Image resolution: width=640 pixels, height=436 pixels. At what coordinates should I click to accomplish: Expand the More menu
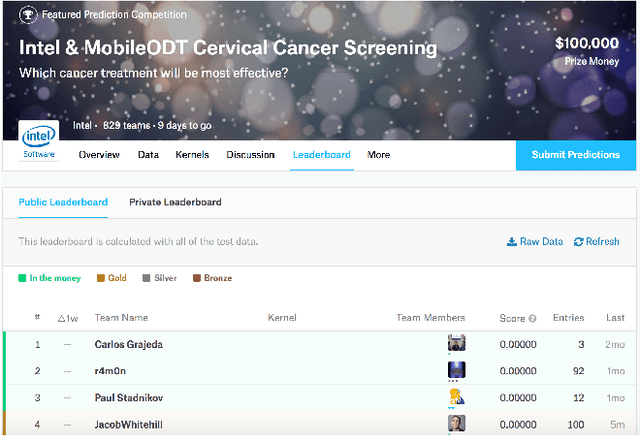(378, 155)
